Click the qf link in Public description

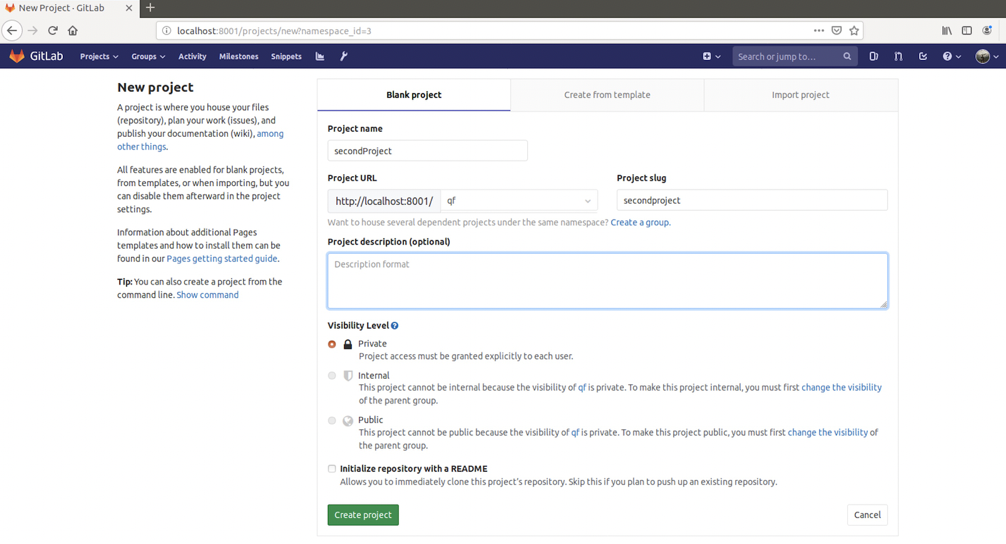click(x=575, y=432)
